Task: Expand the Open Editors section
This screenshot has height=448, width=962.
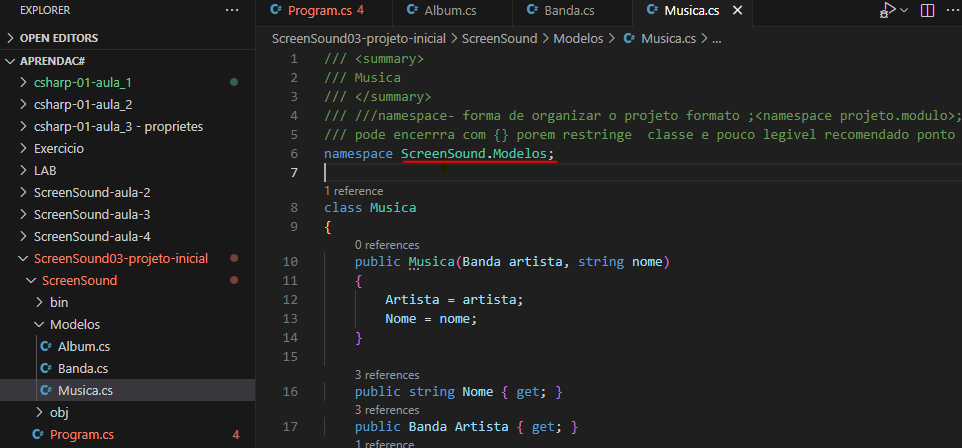Action: coord(58,38)
